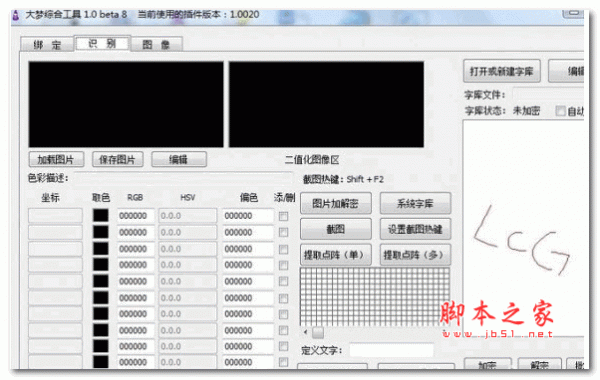Click first row 坐标 field
Viewport: 600px width, 380px height.
point(55,215)
